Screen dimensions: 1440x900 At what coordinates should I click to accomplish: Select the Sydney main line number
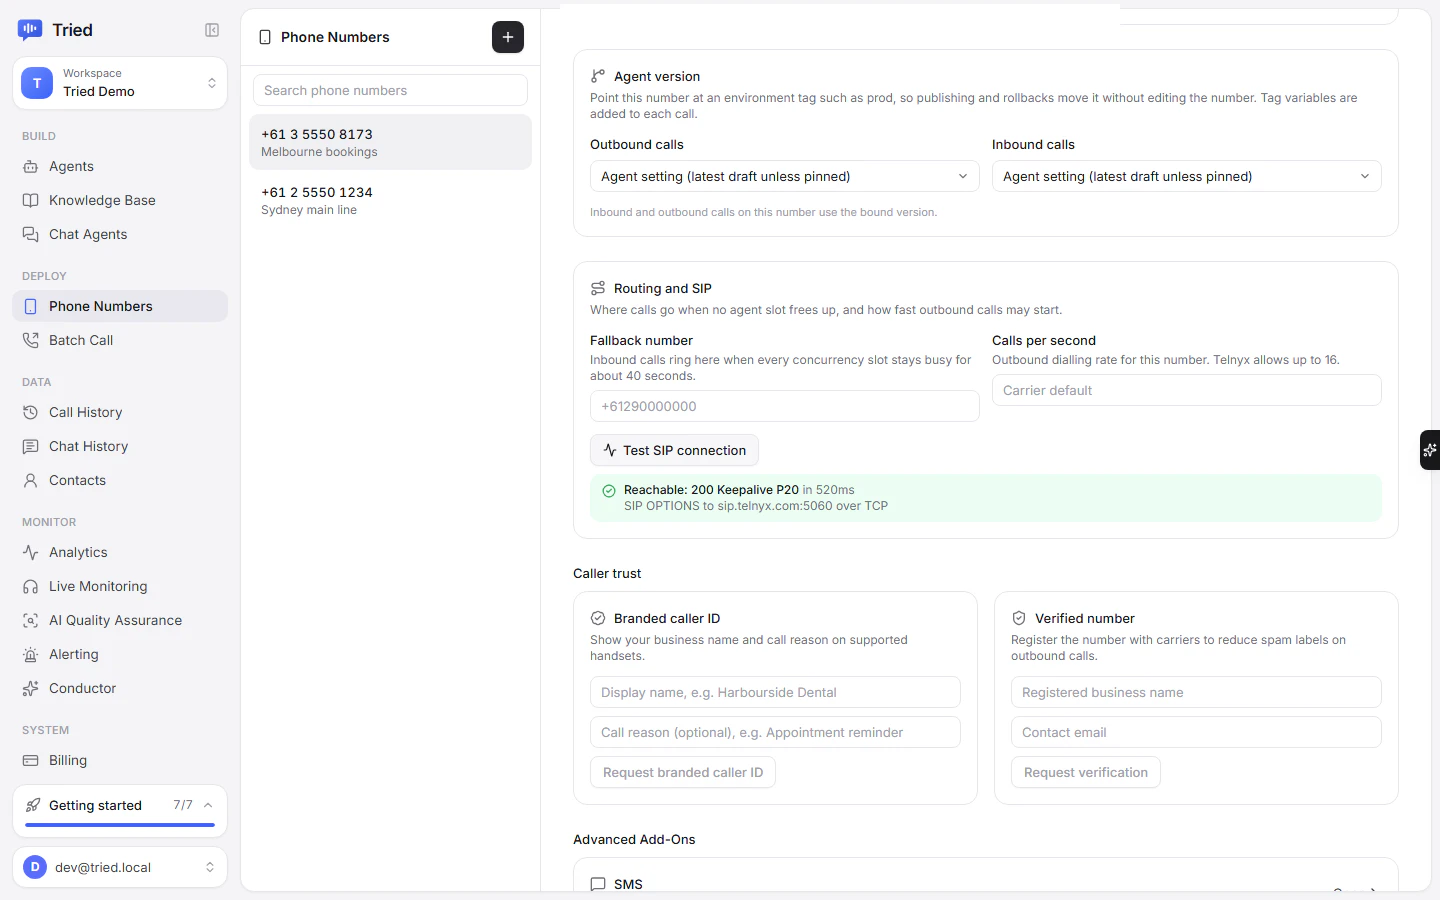click(x=390, y=200)
